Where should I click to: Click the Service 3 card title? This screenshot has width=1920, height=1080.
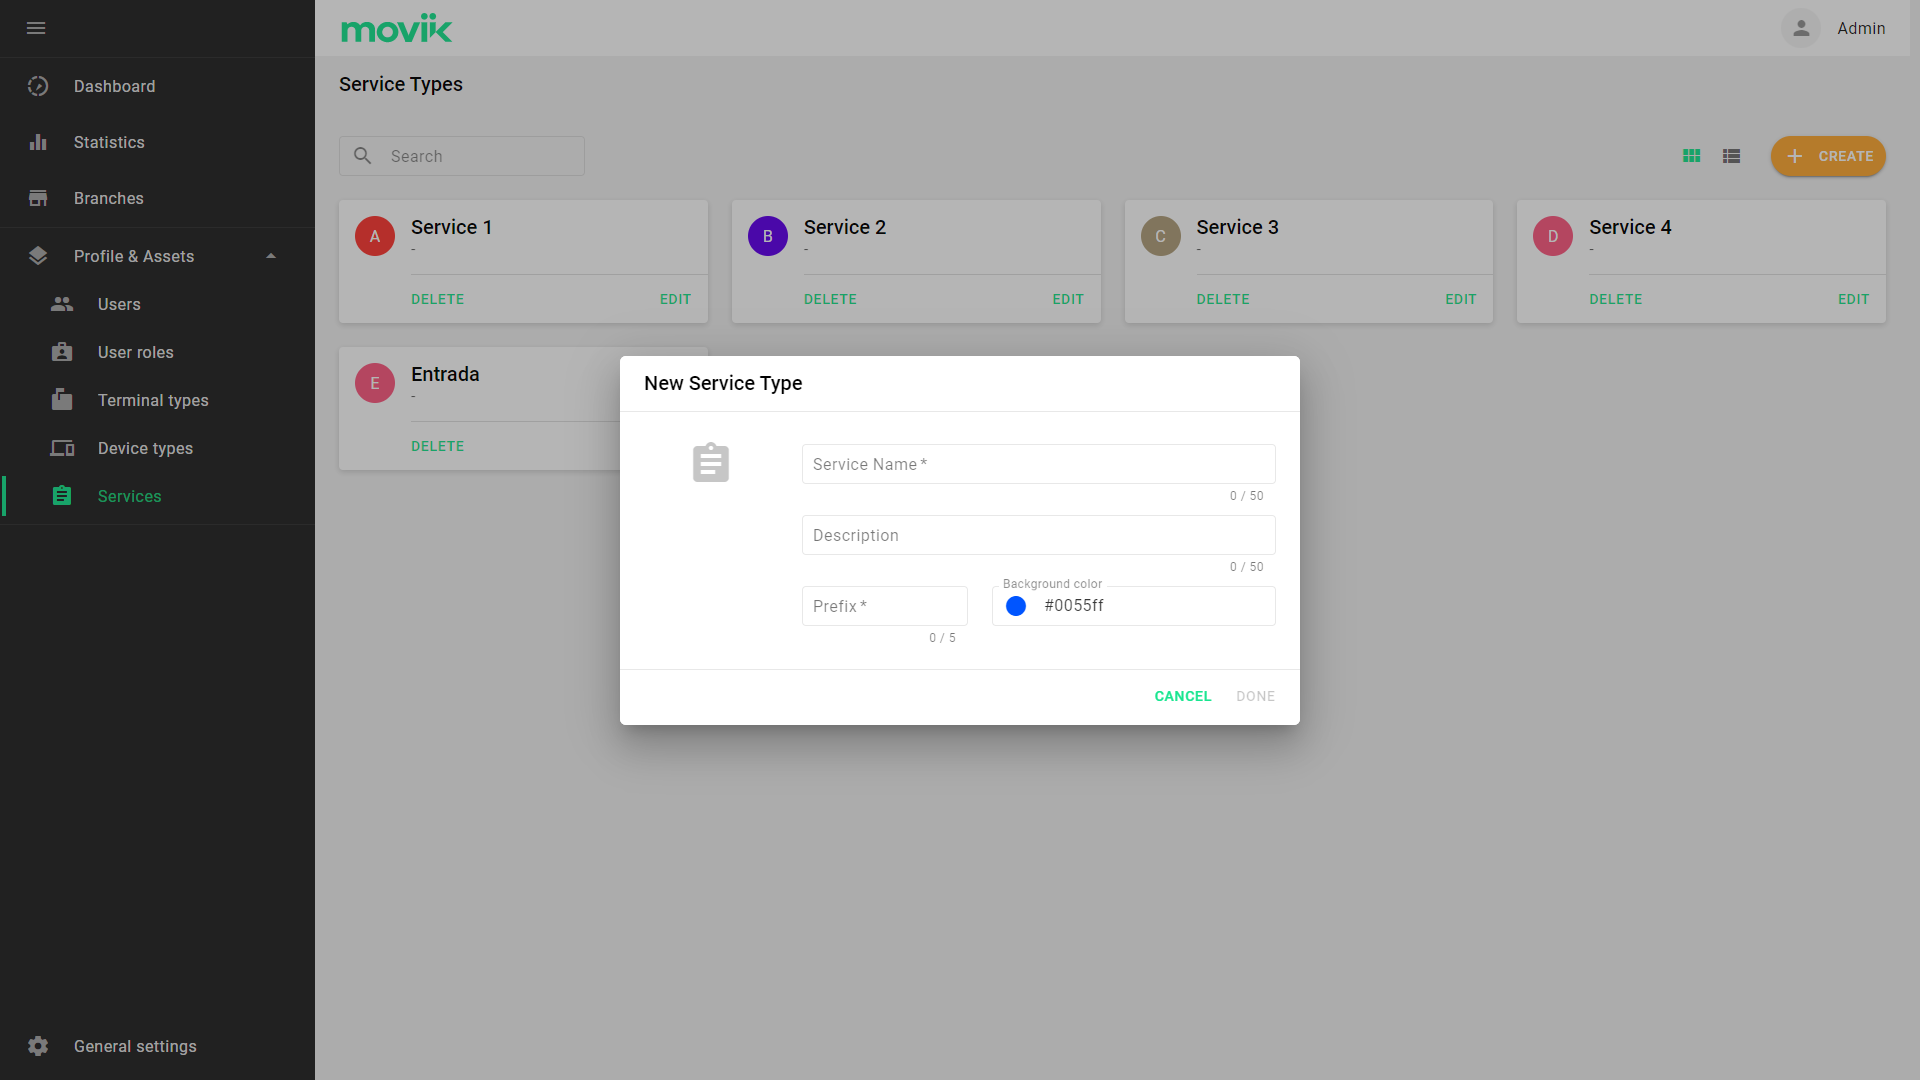pyautogui.click(x=1237, y=227)
